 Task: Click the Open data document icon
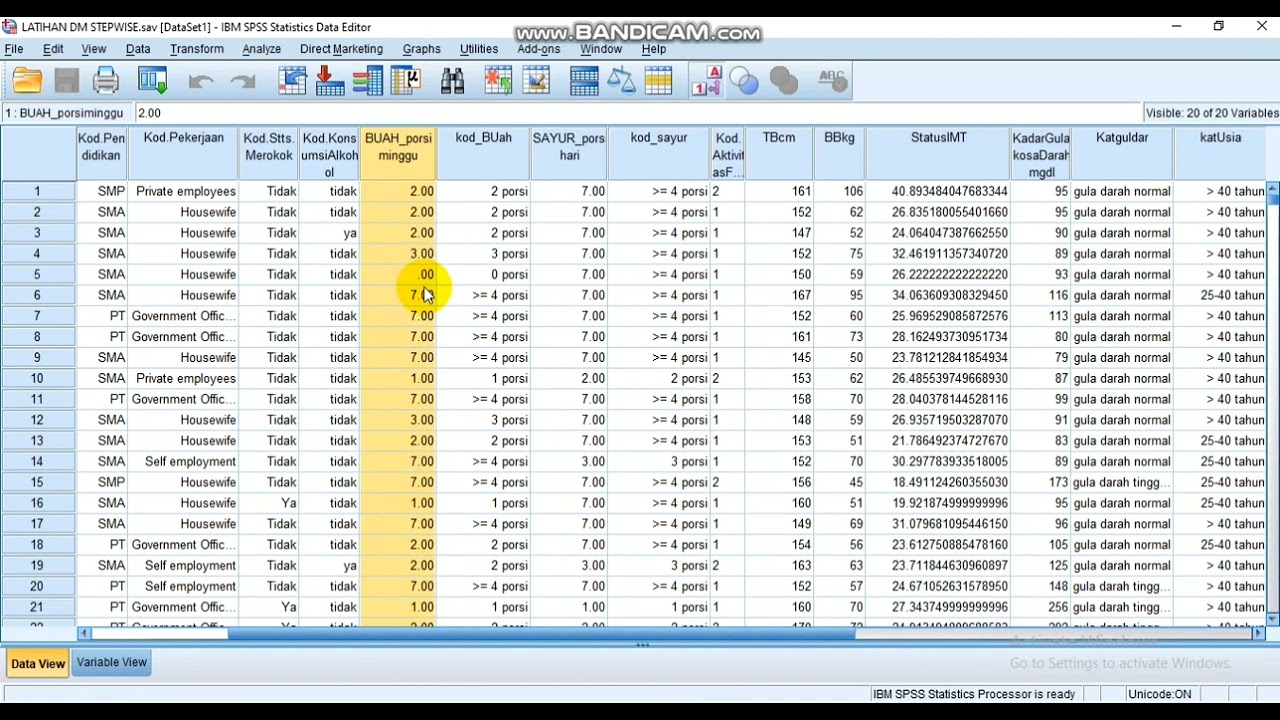[x=28, y=81]
